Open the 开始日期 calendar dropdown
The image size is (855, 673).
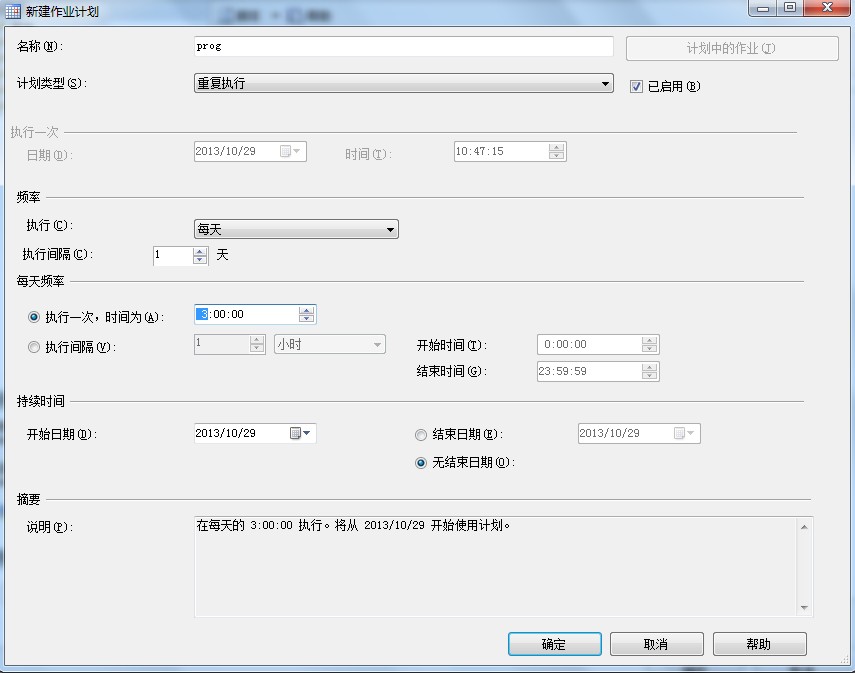click(x=300, y=433)
